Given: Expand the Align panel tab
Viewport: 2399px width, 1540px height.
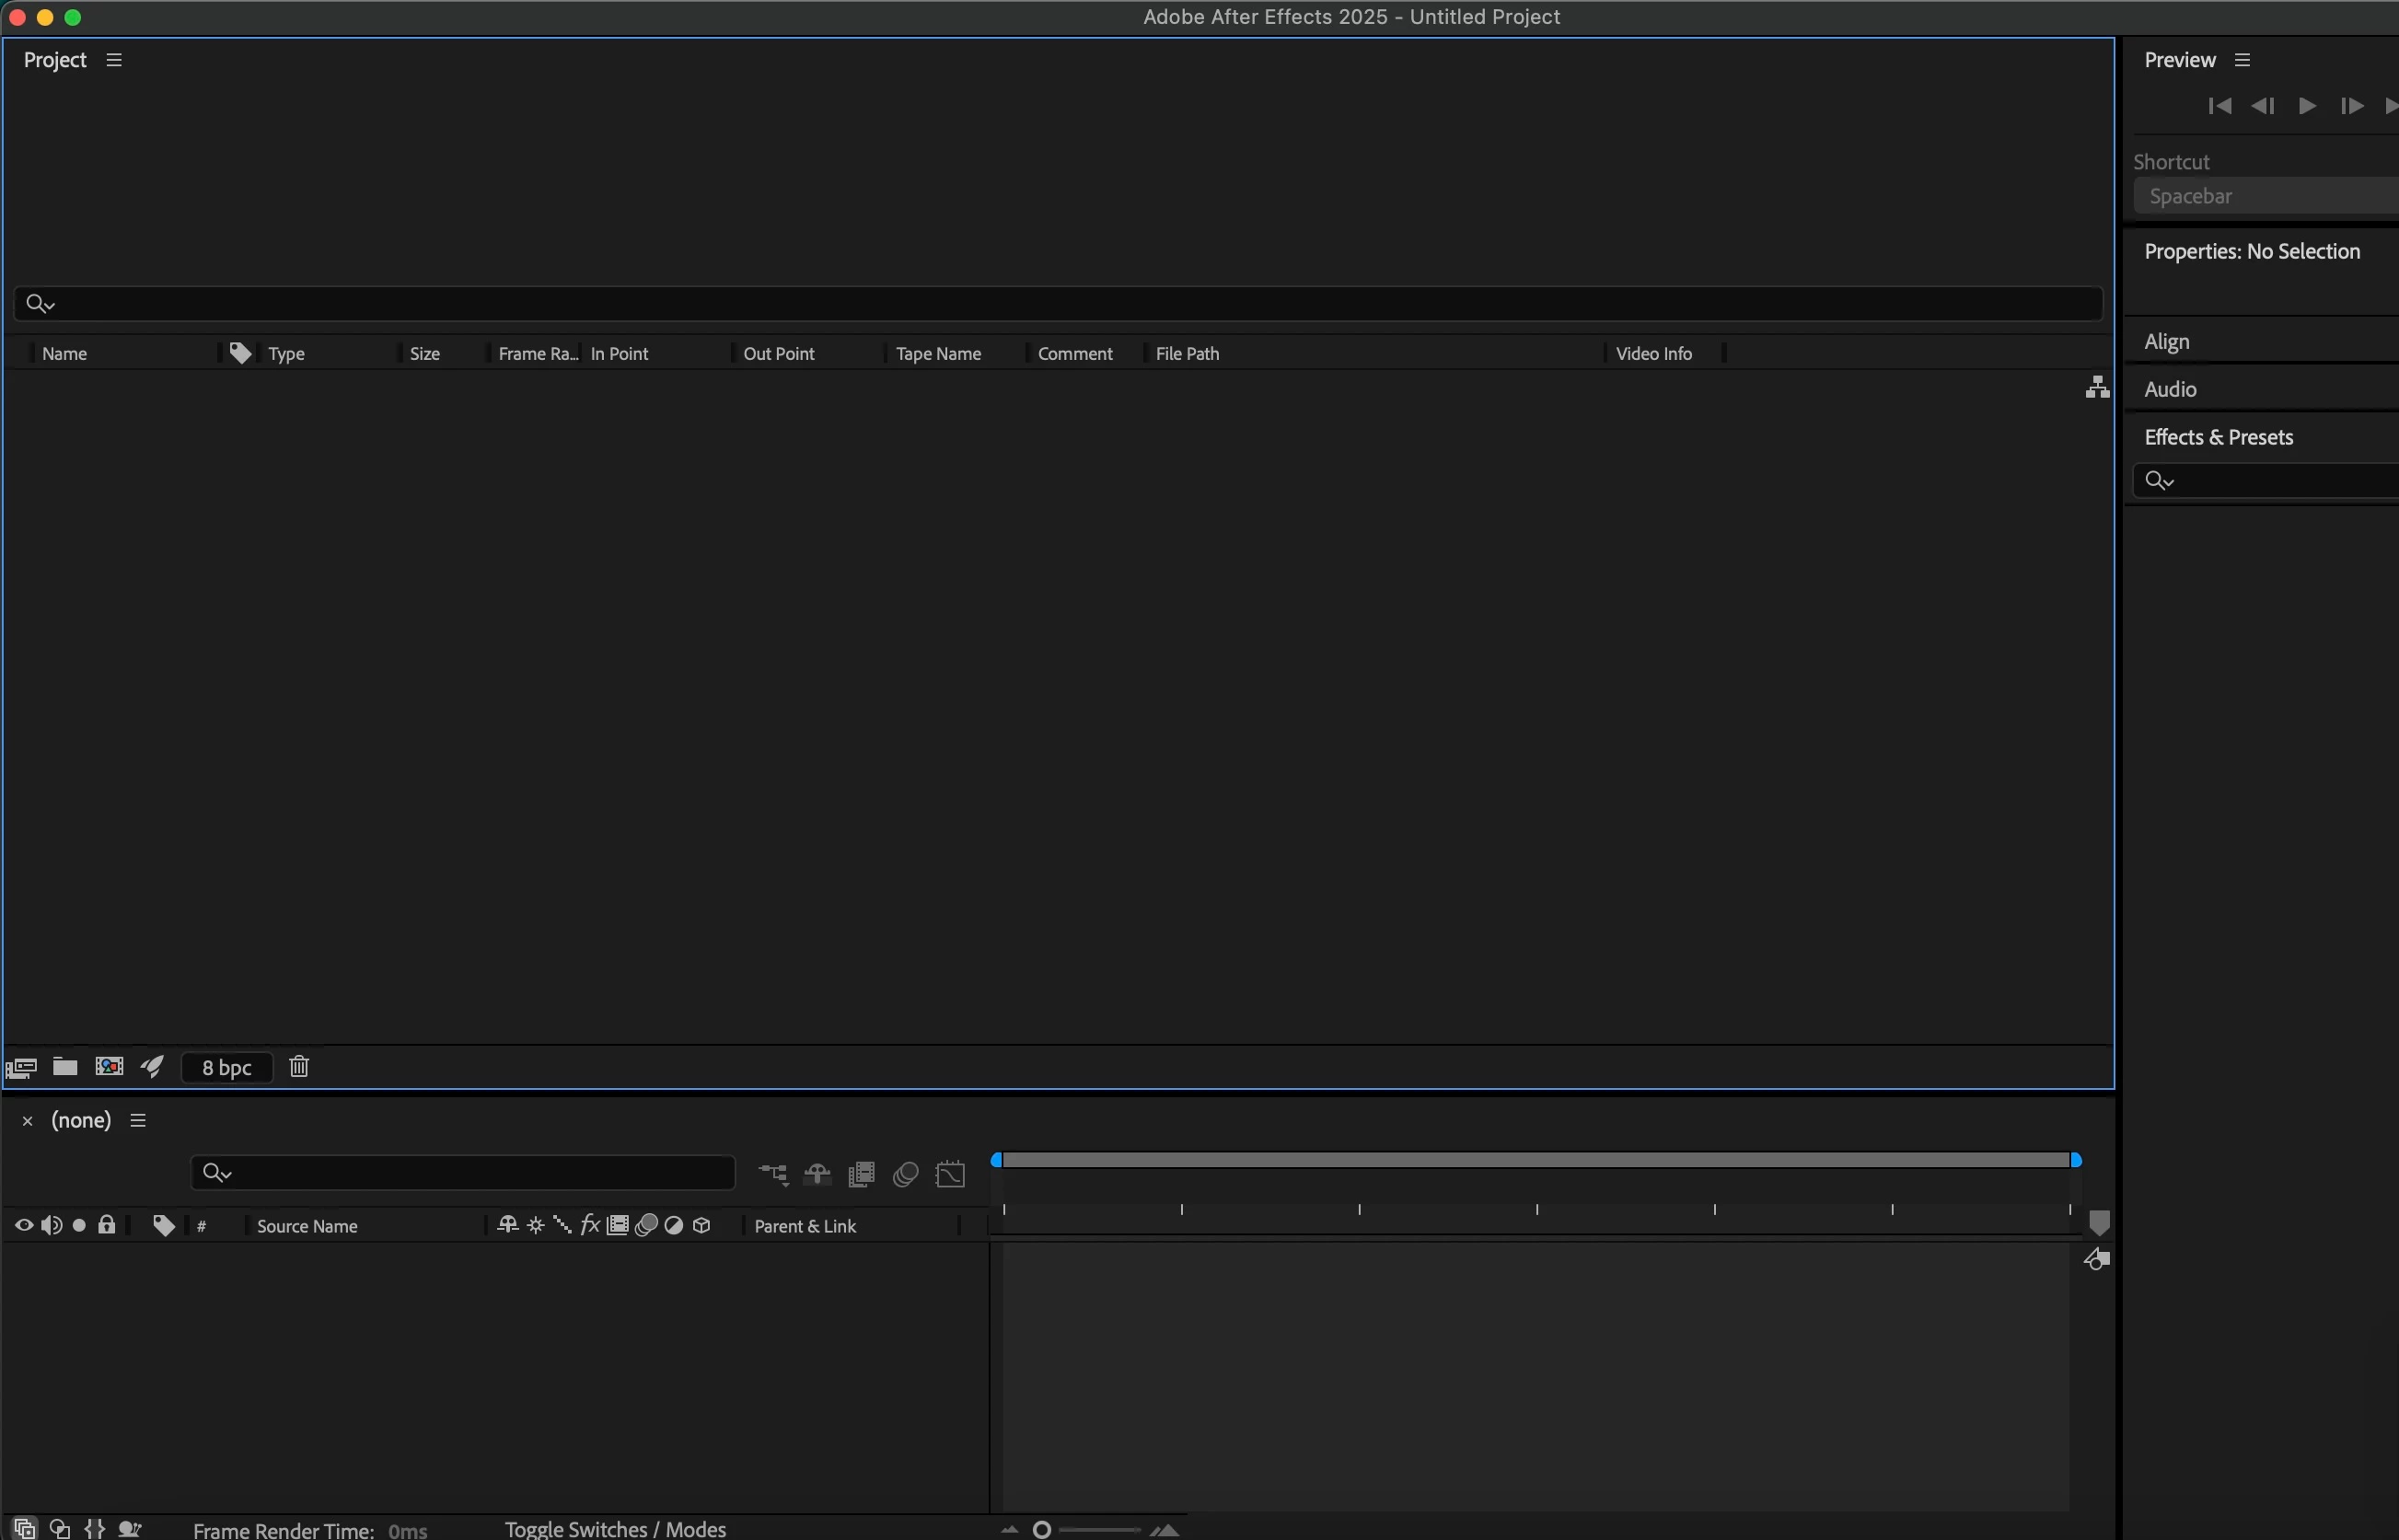Looking at the screenshot, I should (x=2166, y=342).
